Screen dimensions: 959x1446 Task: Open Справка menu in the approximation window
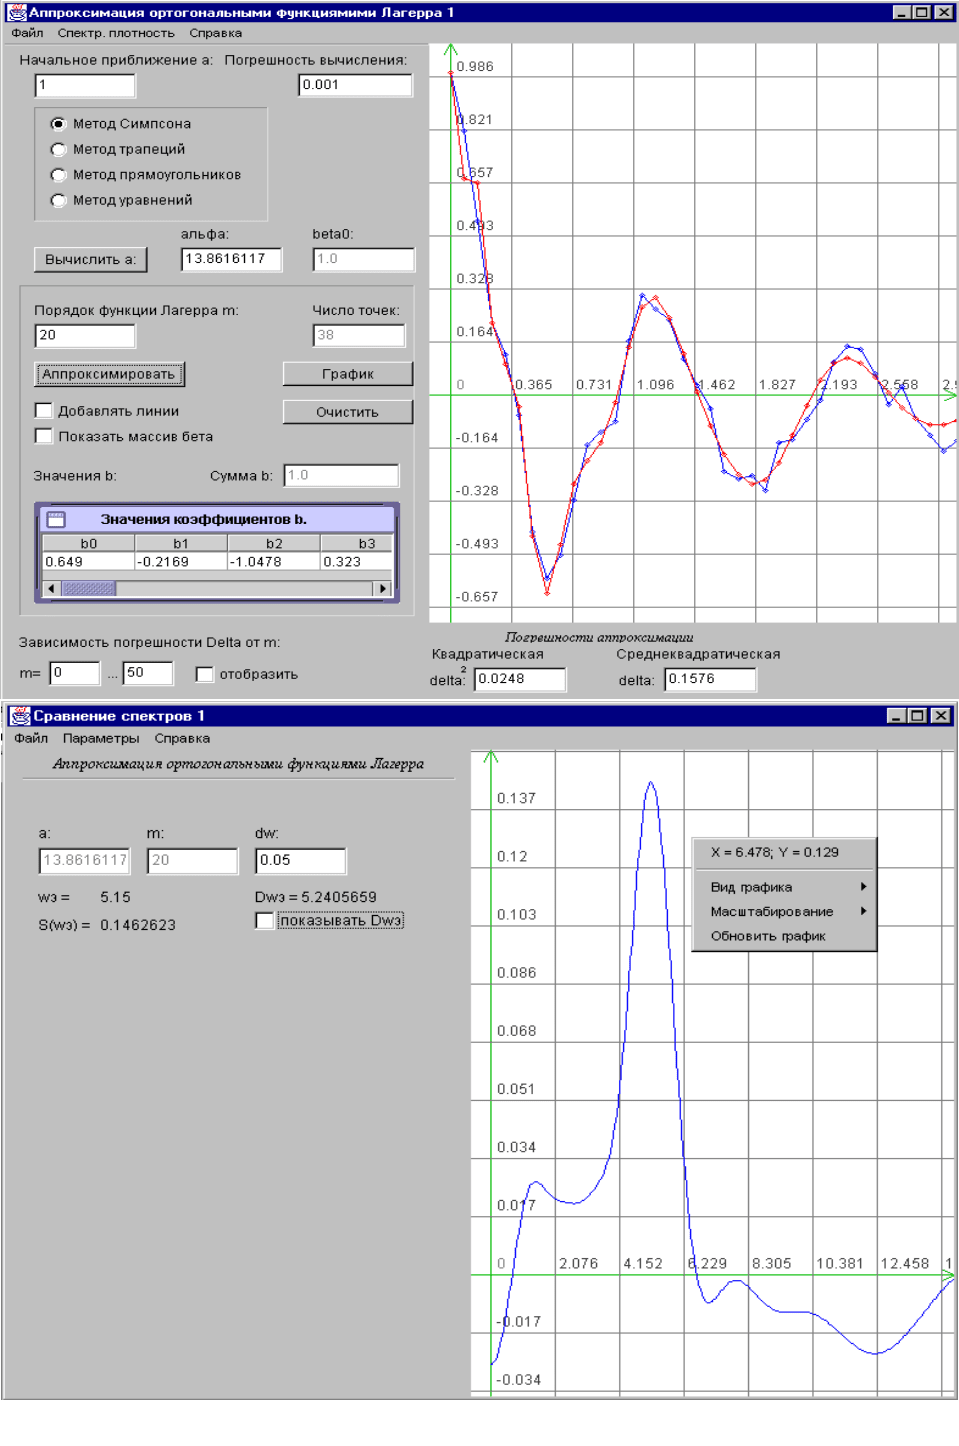coord(216,33)
